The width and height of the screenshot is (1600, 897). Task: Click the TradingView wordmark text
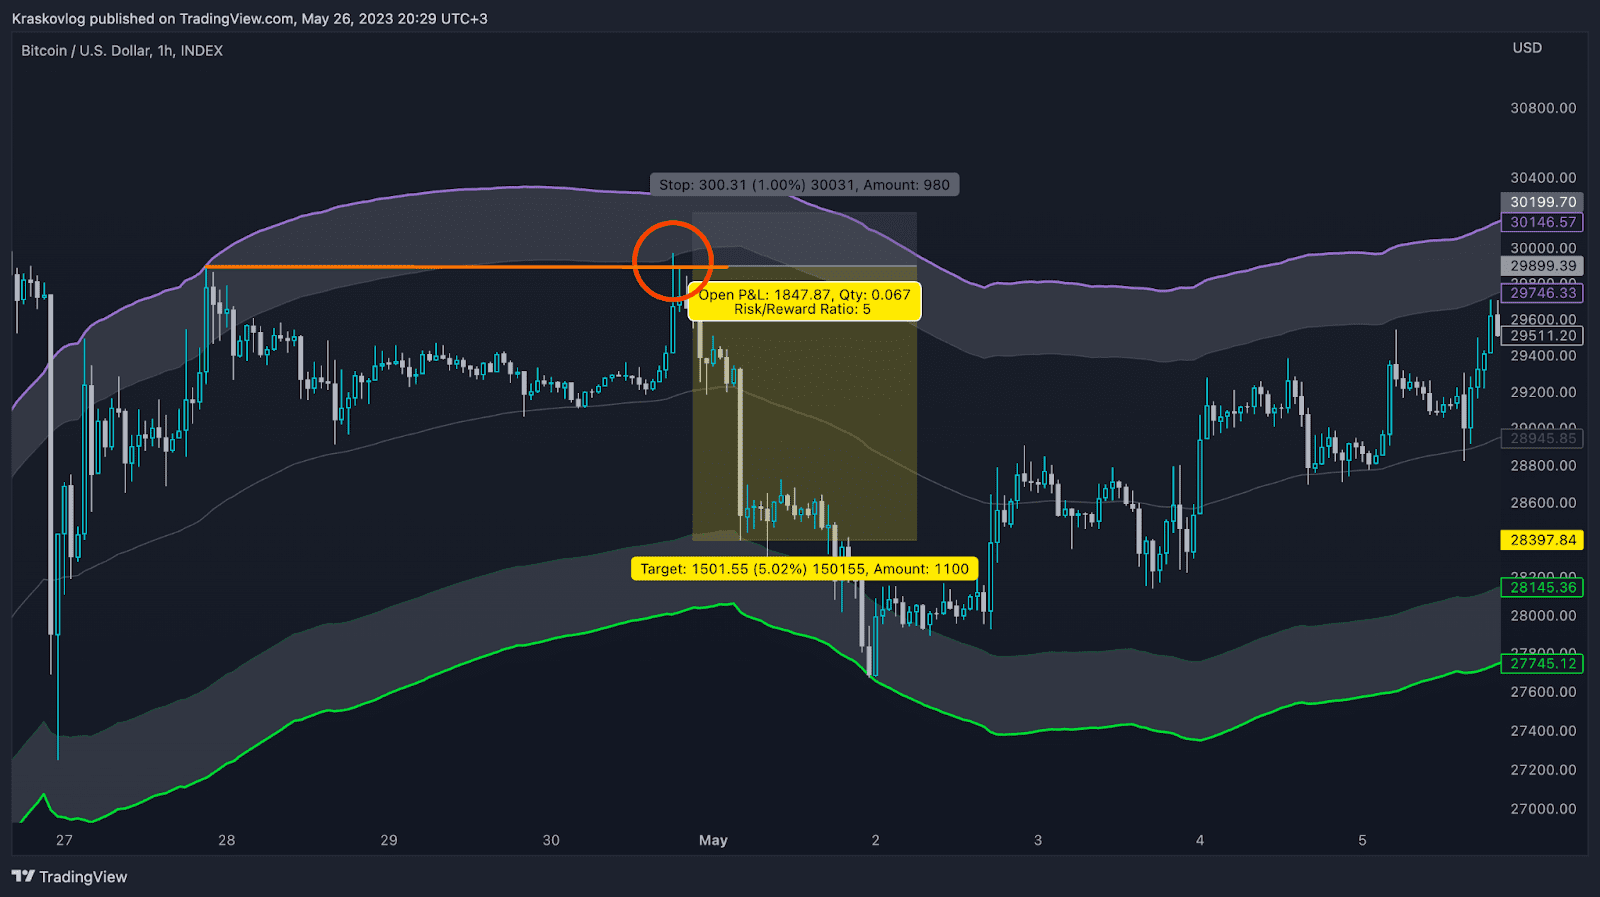(x=83, y=877)
